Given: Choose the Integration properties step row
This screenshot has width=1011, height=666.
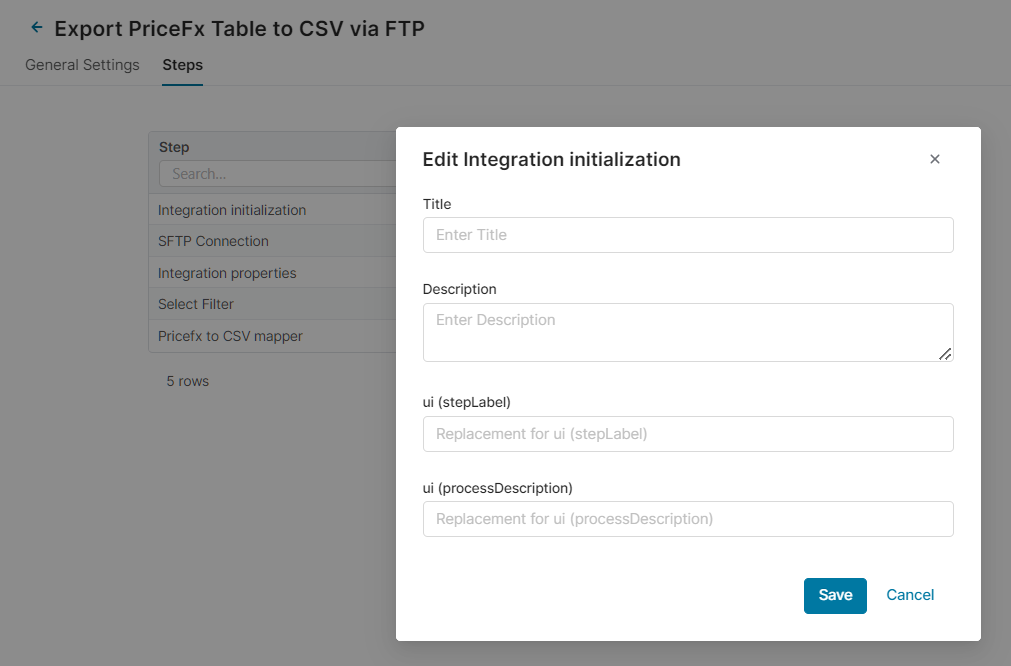Looking at the screenshot, I should point(227,273).
